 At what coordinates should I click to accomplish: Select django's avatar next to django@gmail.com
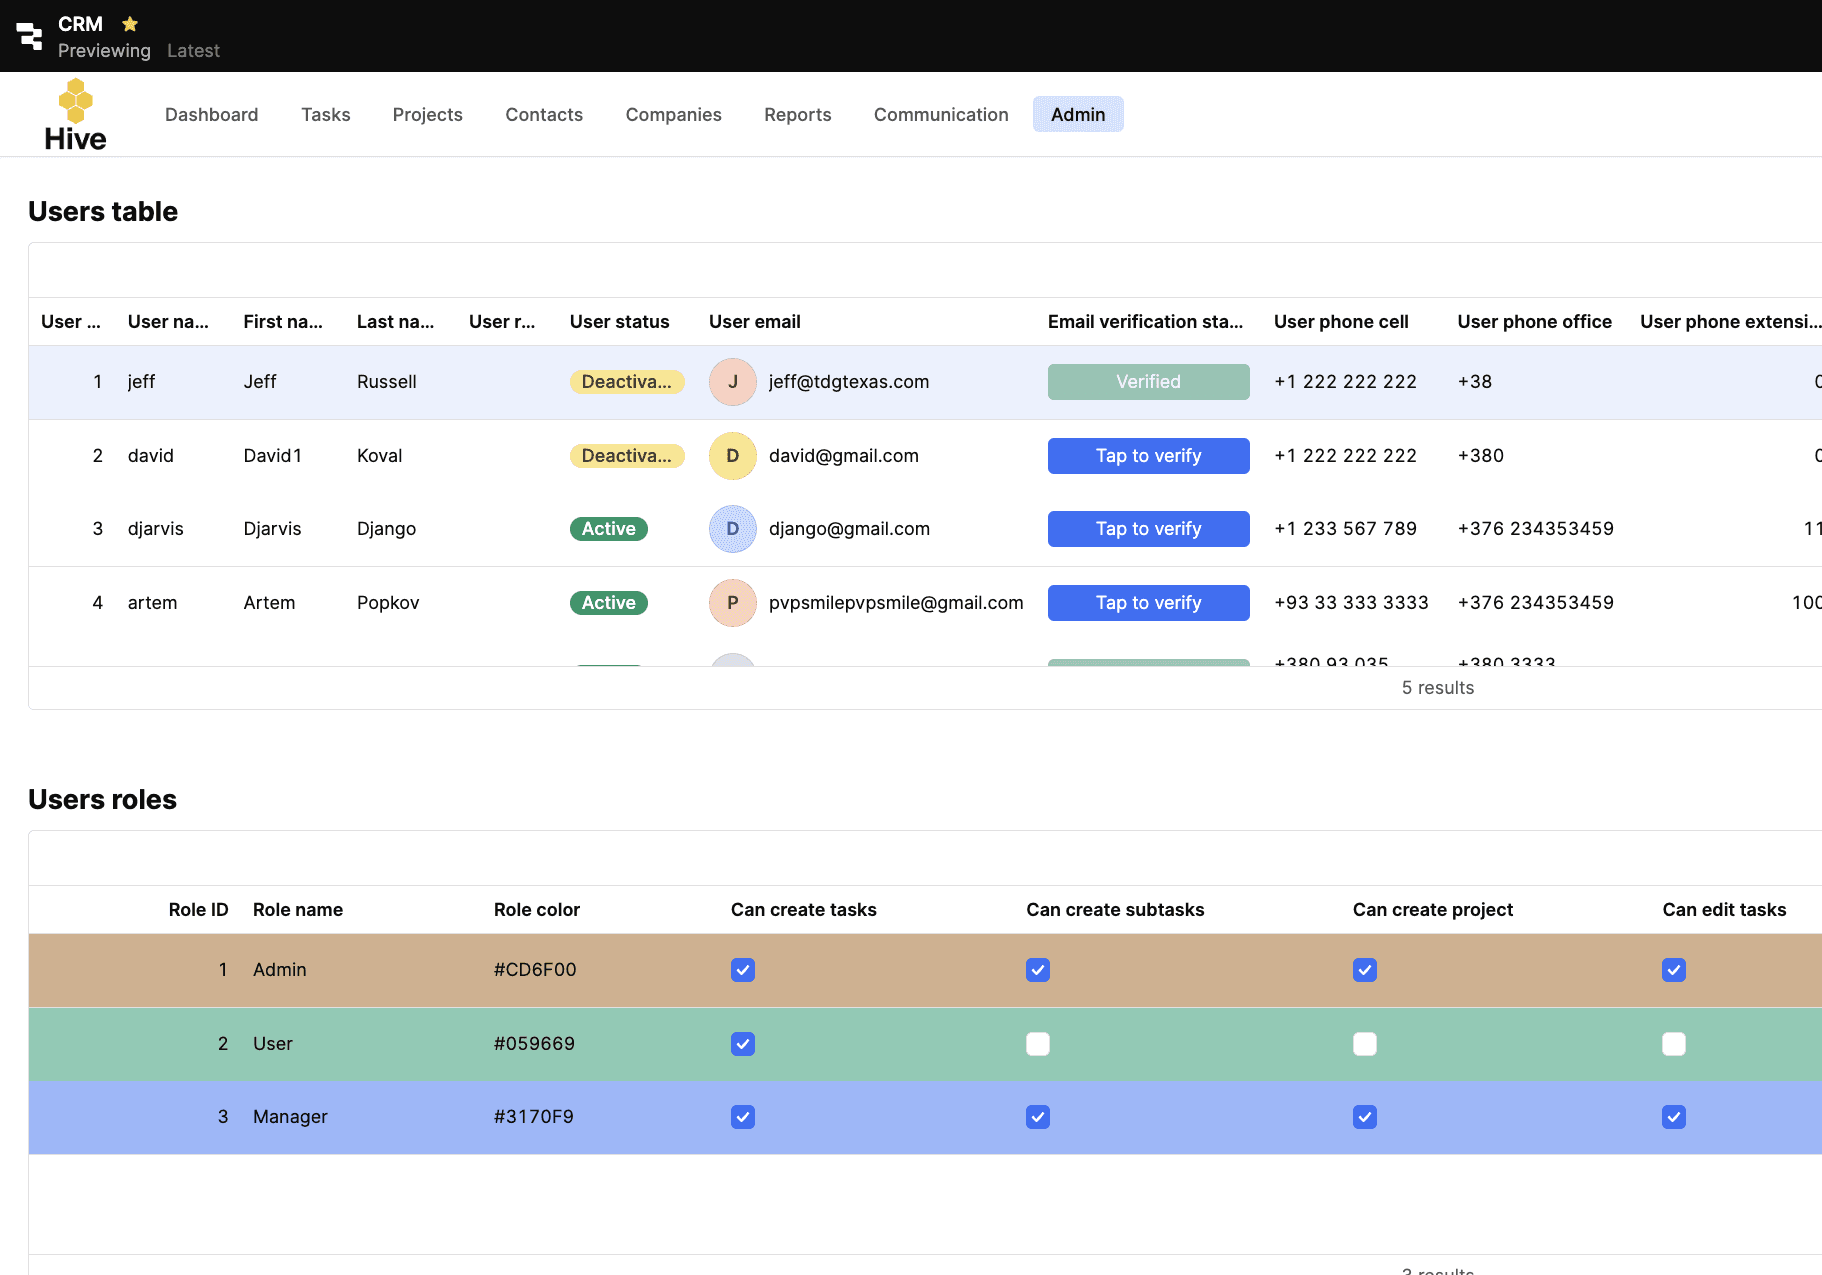(x=732, y=529)
